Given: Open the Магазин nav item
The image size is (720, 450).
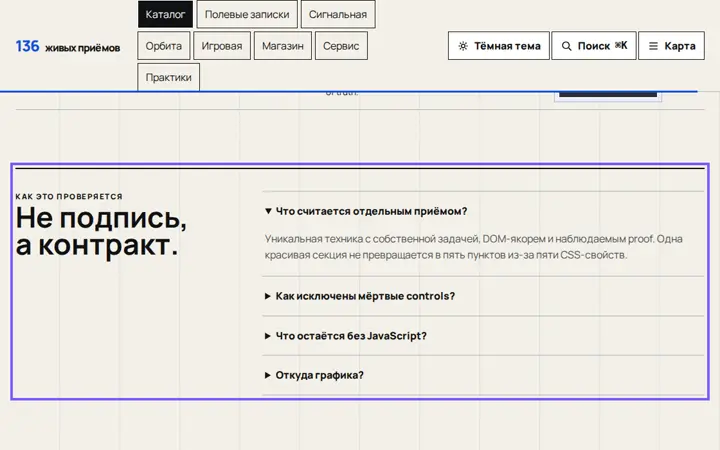Looking at the screenshot, I should coord(283,46).
